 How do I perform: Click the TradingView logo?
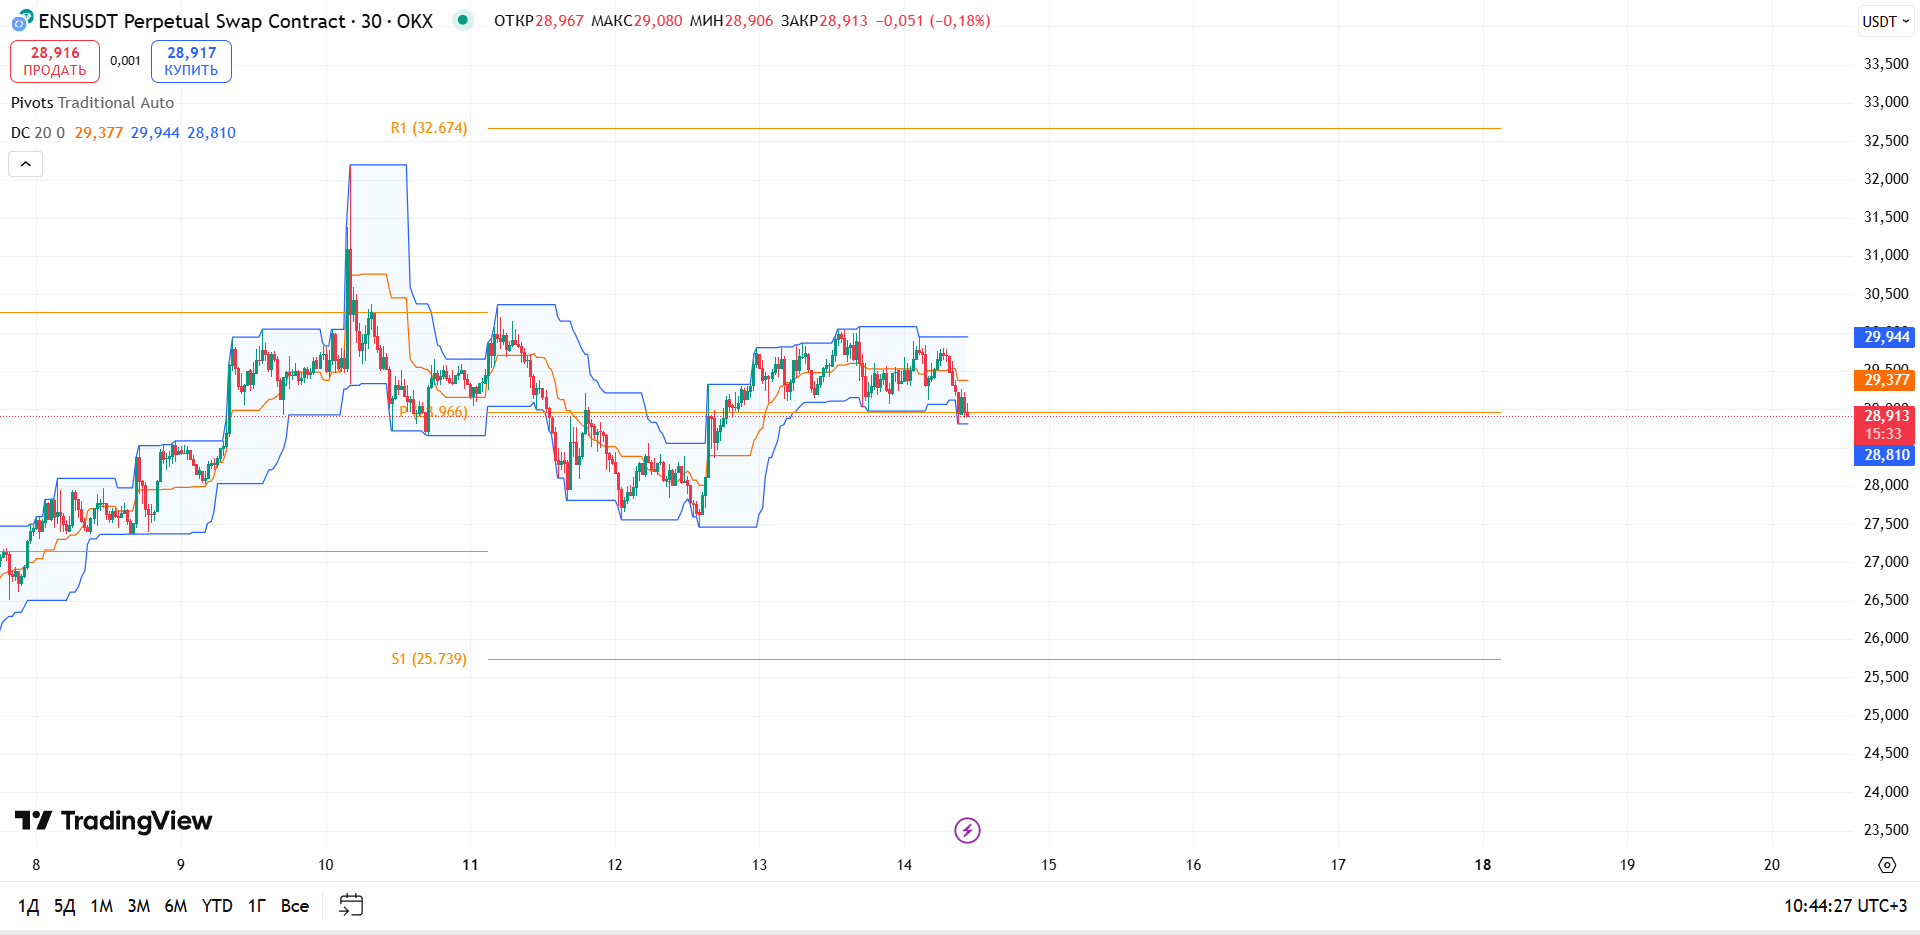point(113,821)
